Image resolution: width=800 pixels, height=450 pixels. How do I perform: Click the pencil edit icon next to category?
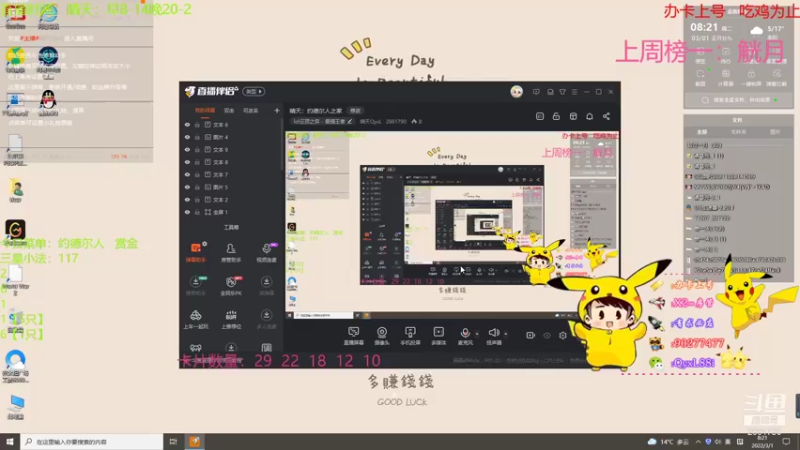(x=349, y=121)
